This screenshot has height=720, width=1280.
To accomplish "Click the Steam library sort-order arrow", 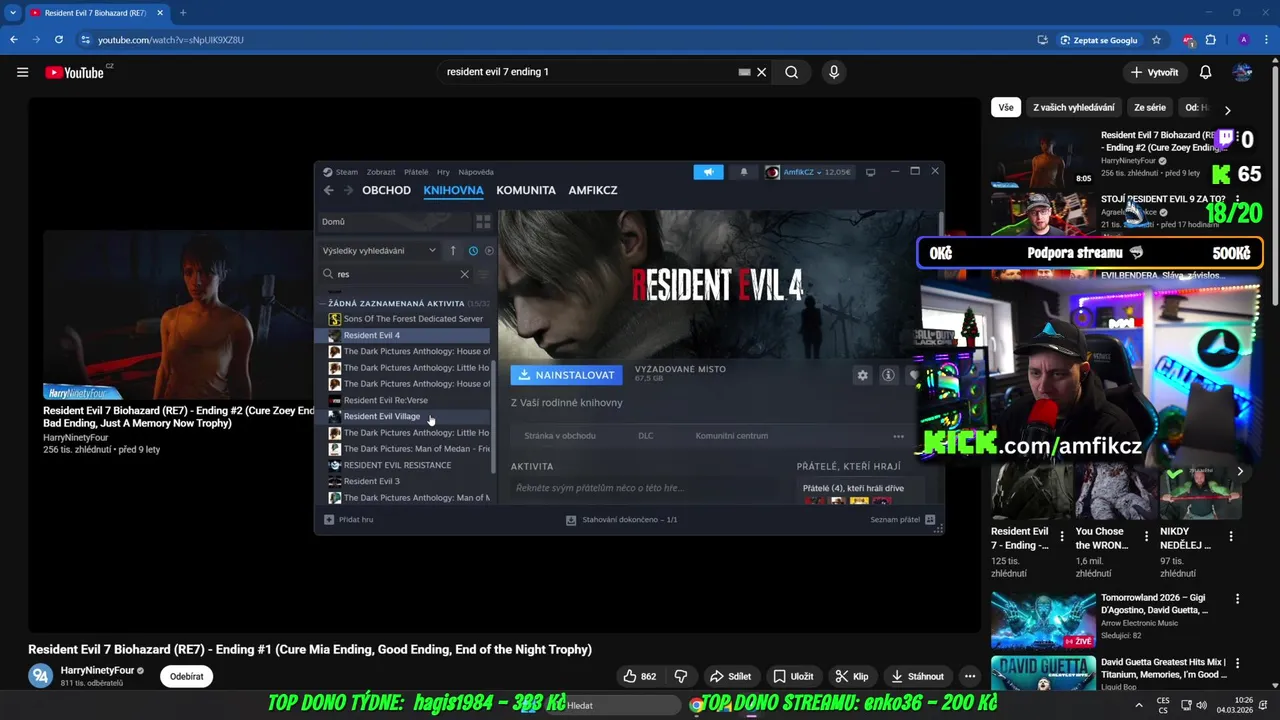I will 452,251.
